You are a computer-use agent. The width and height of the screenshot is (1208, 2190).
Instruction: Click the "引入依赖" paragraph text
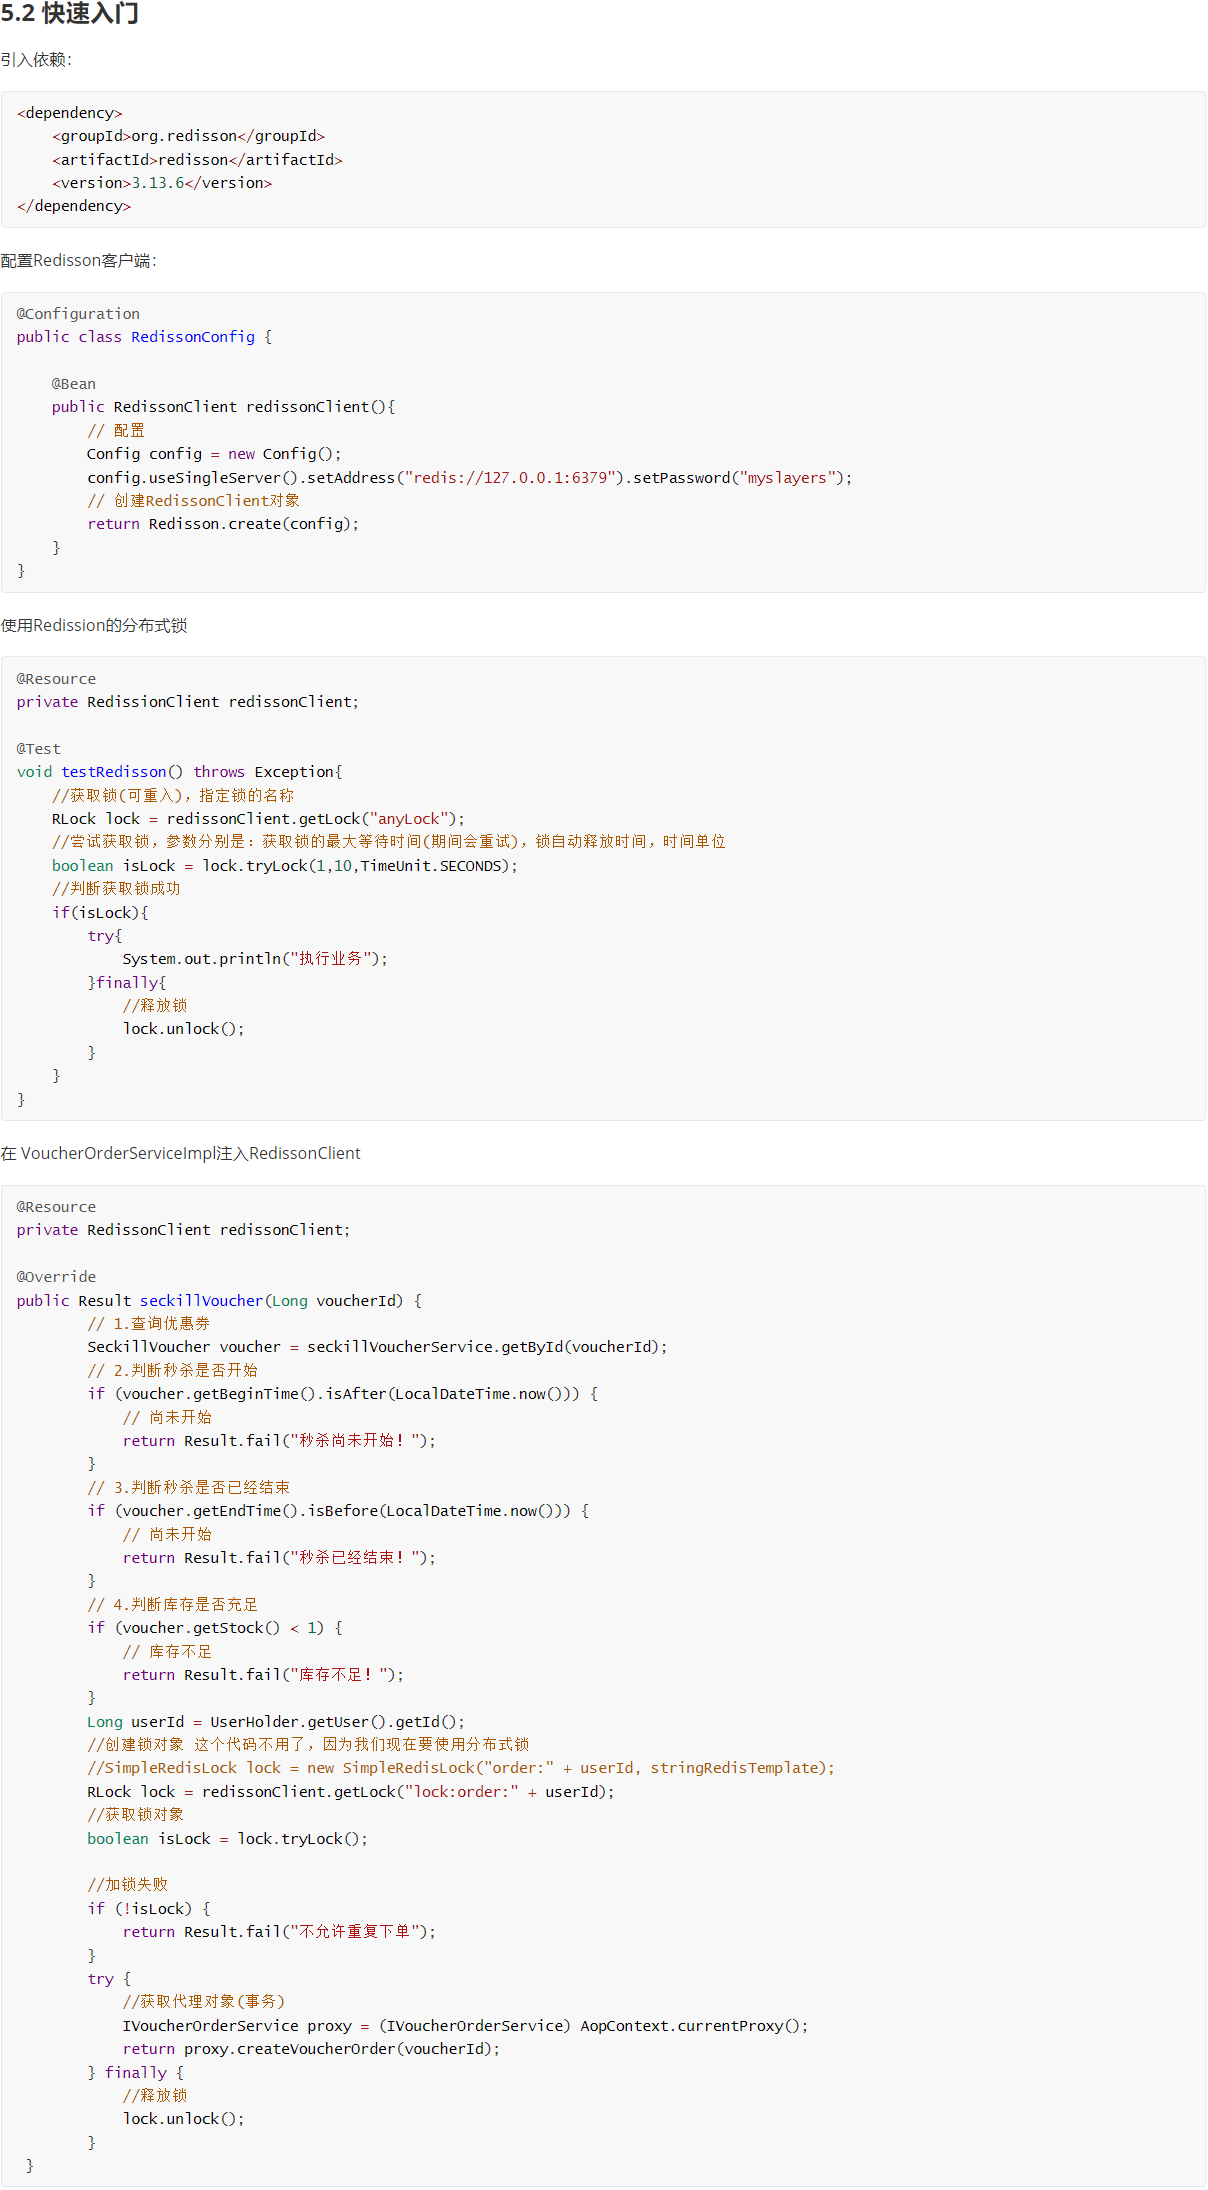tap(36, 60)
